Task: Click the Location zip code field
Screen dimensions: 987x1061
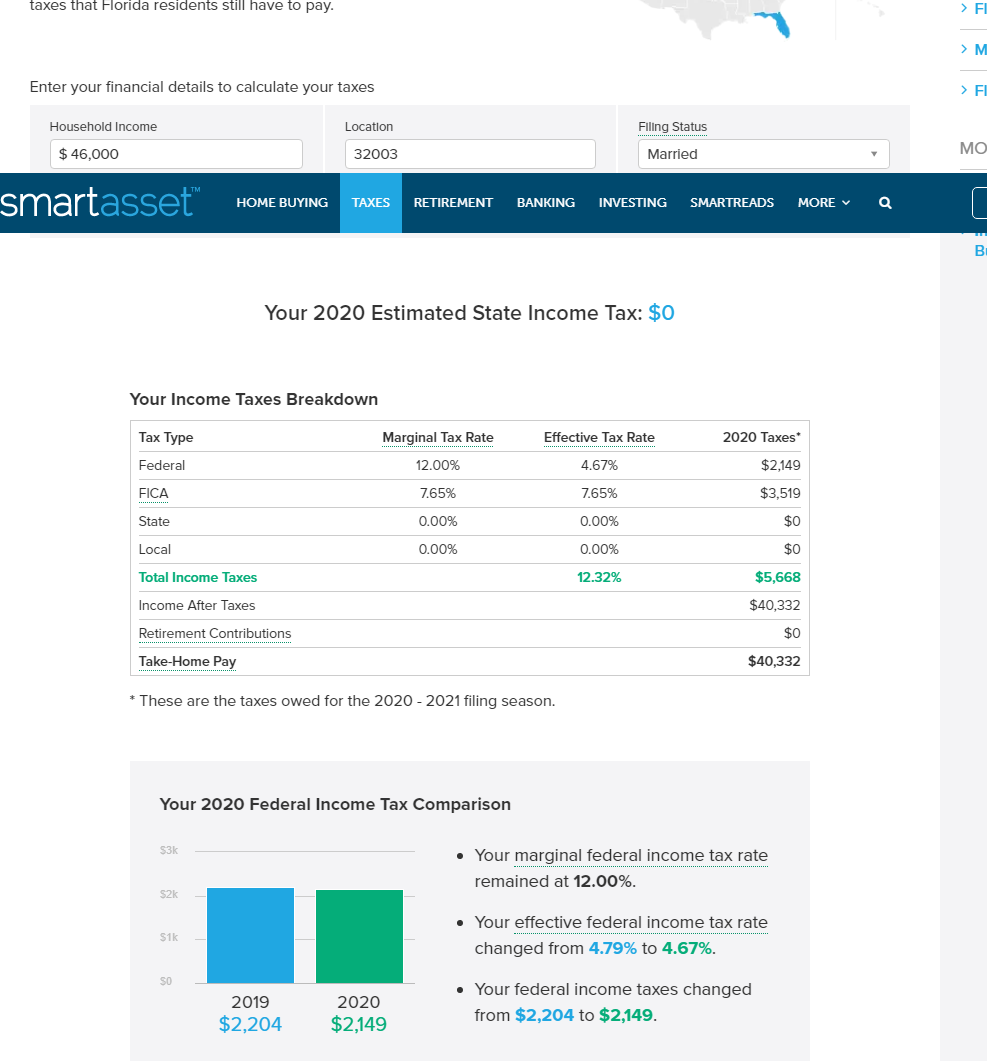Action: point(470,154)
